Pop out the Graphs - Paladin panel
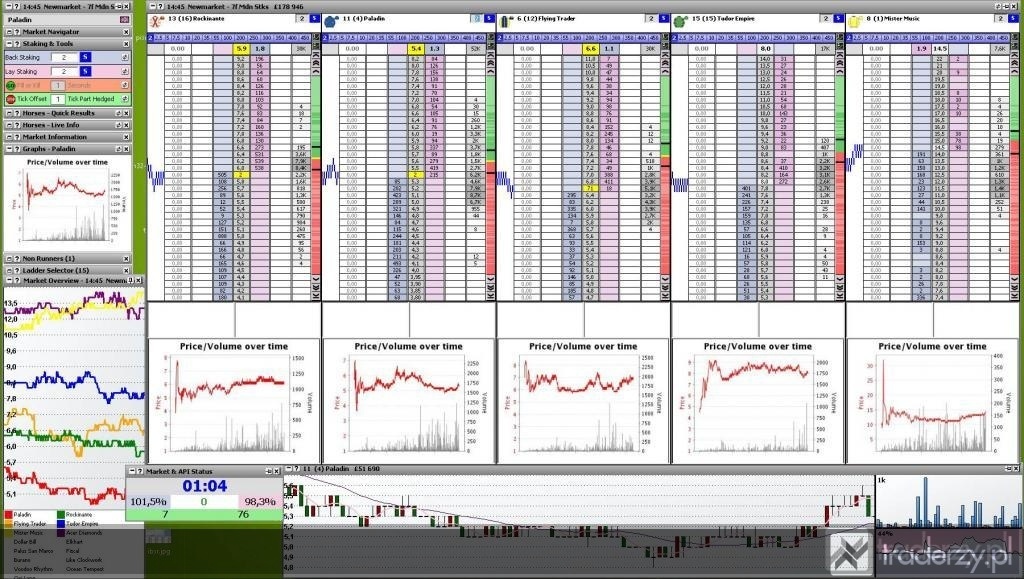The image size is (1024, 579). click(x=119, y=149)
